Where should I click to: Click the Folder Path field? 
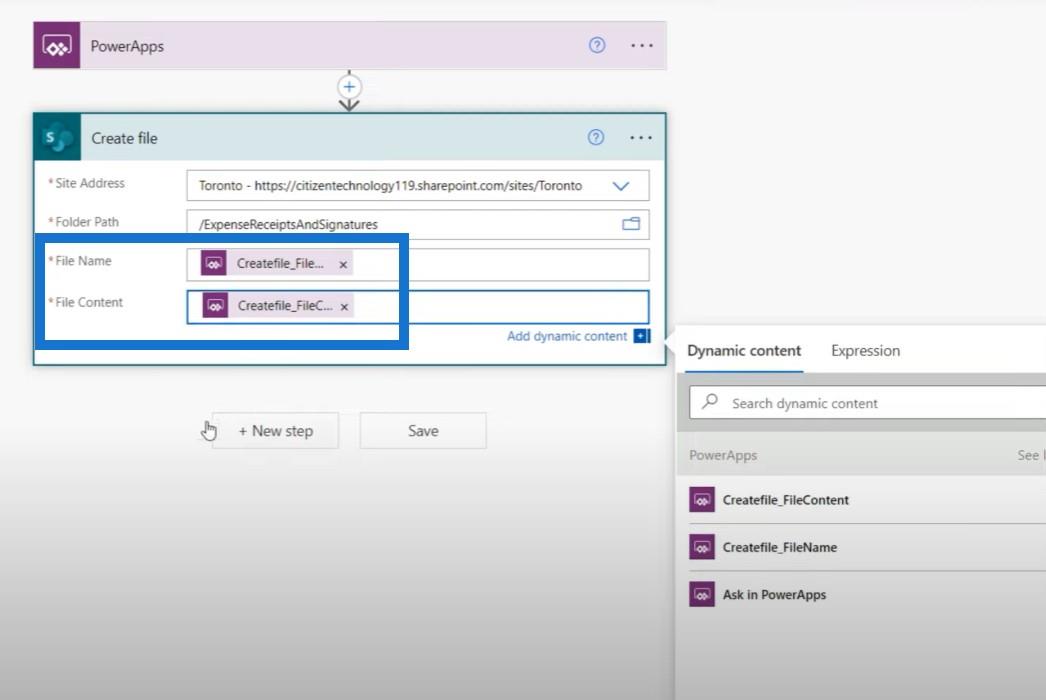(418, 224)
